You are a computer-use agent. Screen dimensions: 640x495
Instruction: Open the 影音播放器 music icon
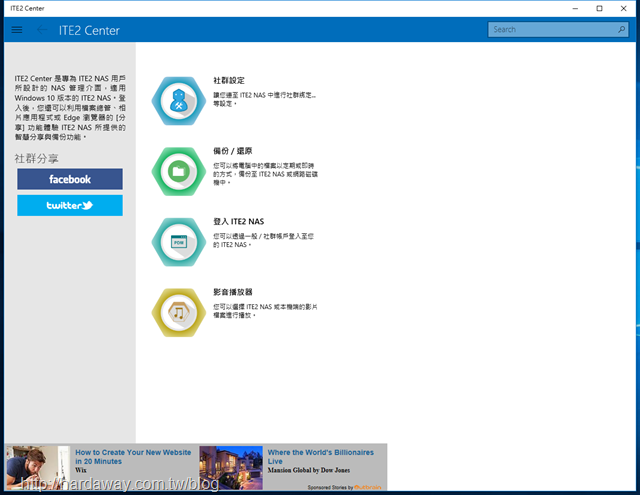(x=179, y=313)
